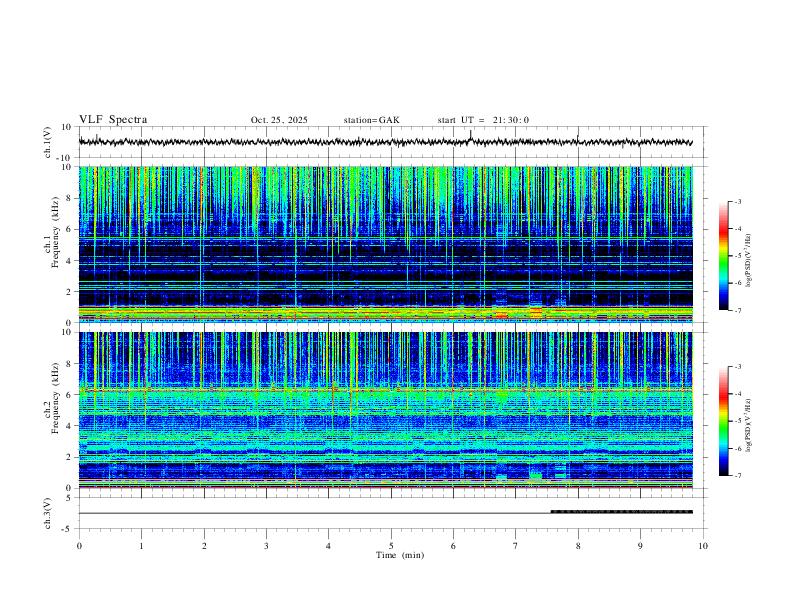Click the "8" kHz tick of ch.1 spectrogram
Screen dimensions: 792x612
tap(70, 198)
